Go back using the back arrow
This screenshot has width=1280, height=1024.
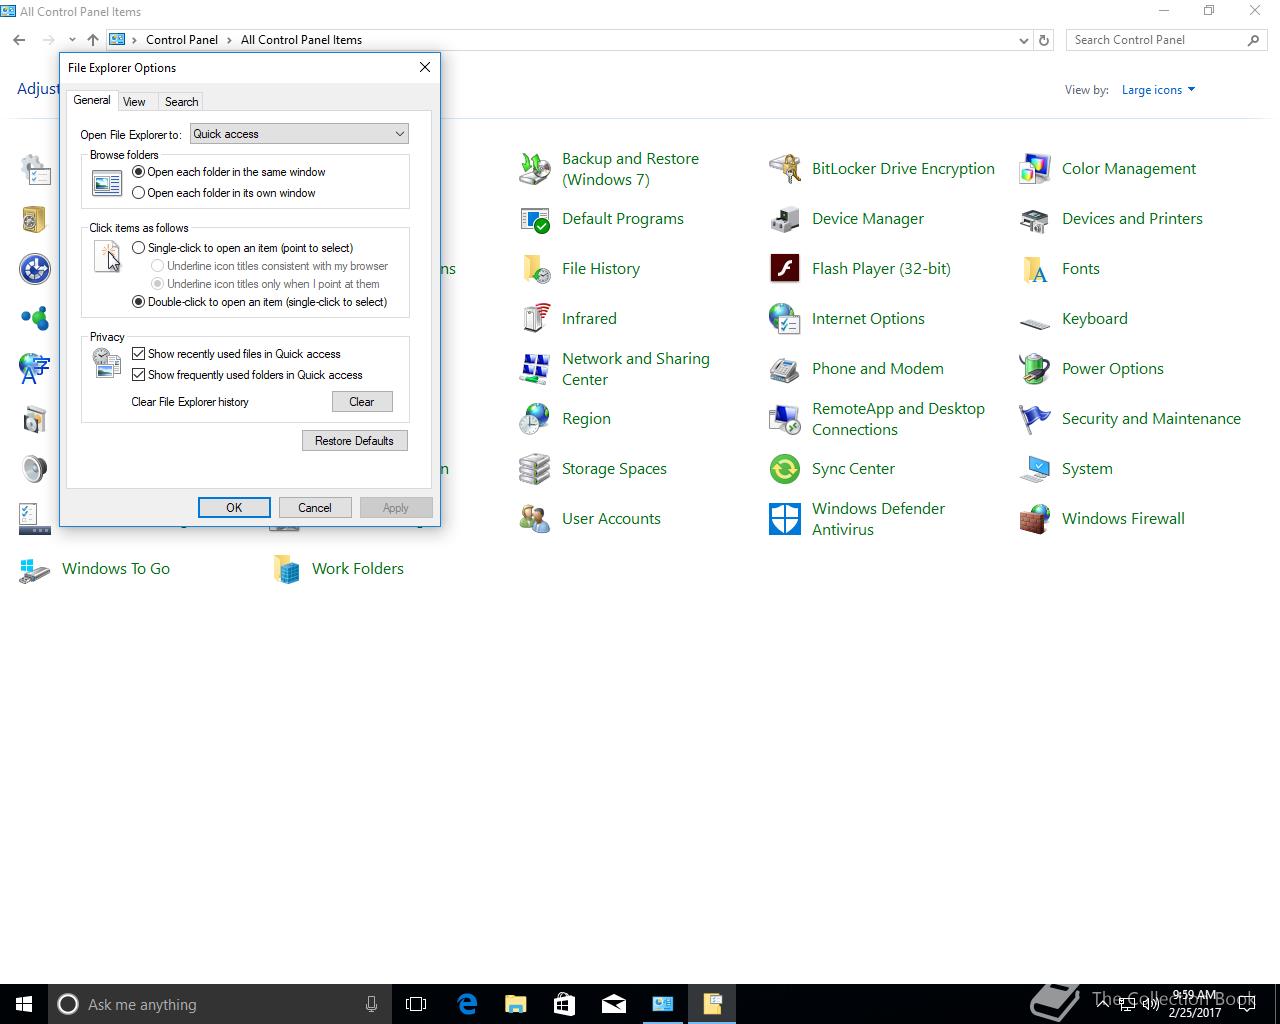pyautogui.click(x=19, y=40)
